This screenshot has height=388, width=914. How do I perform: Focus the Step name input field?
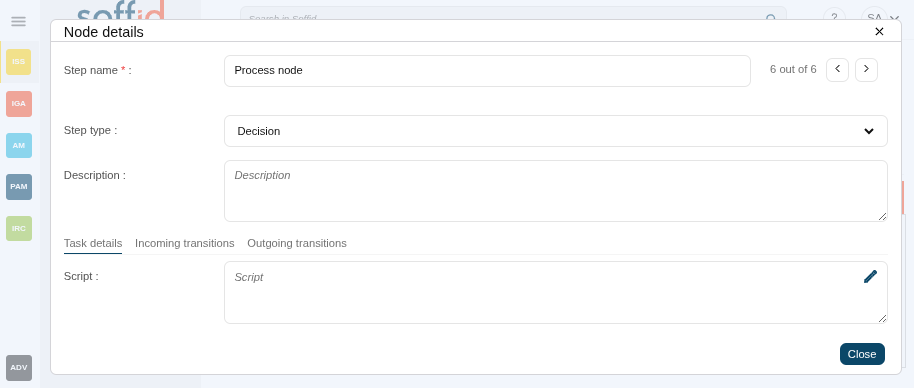[487, 71]
